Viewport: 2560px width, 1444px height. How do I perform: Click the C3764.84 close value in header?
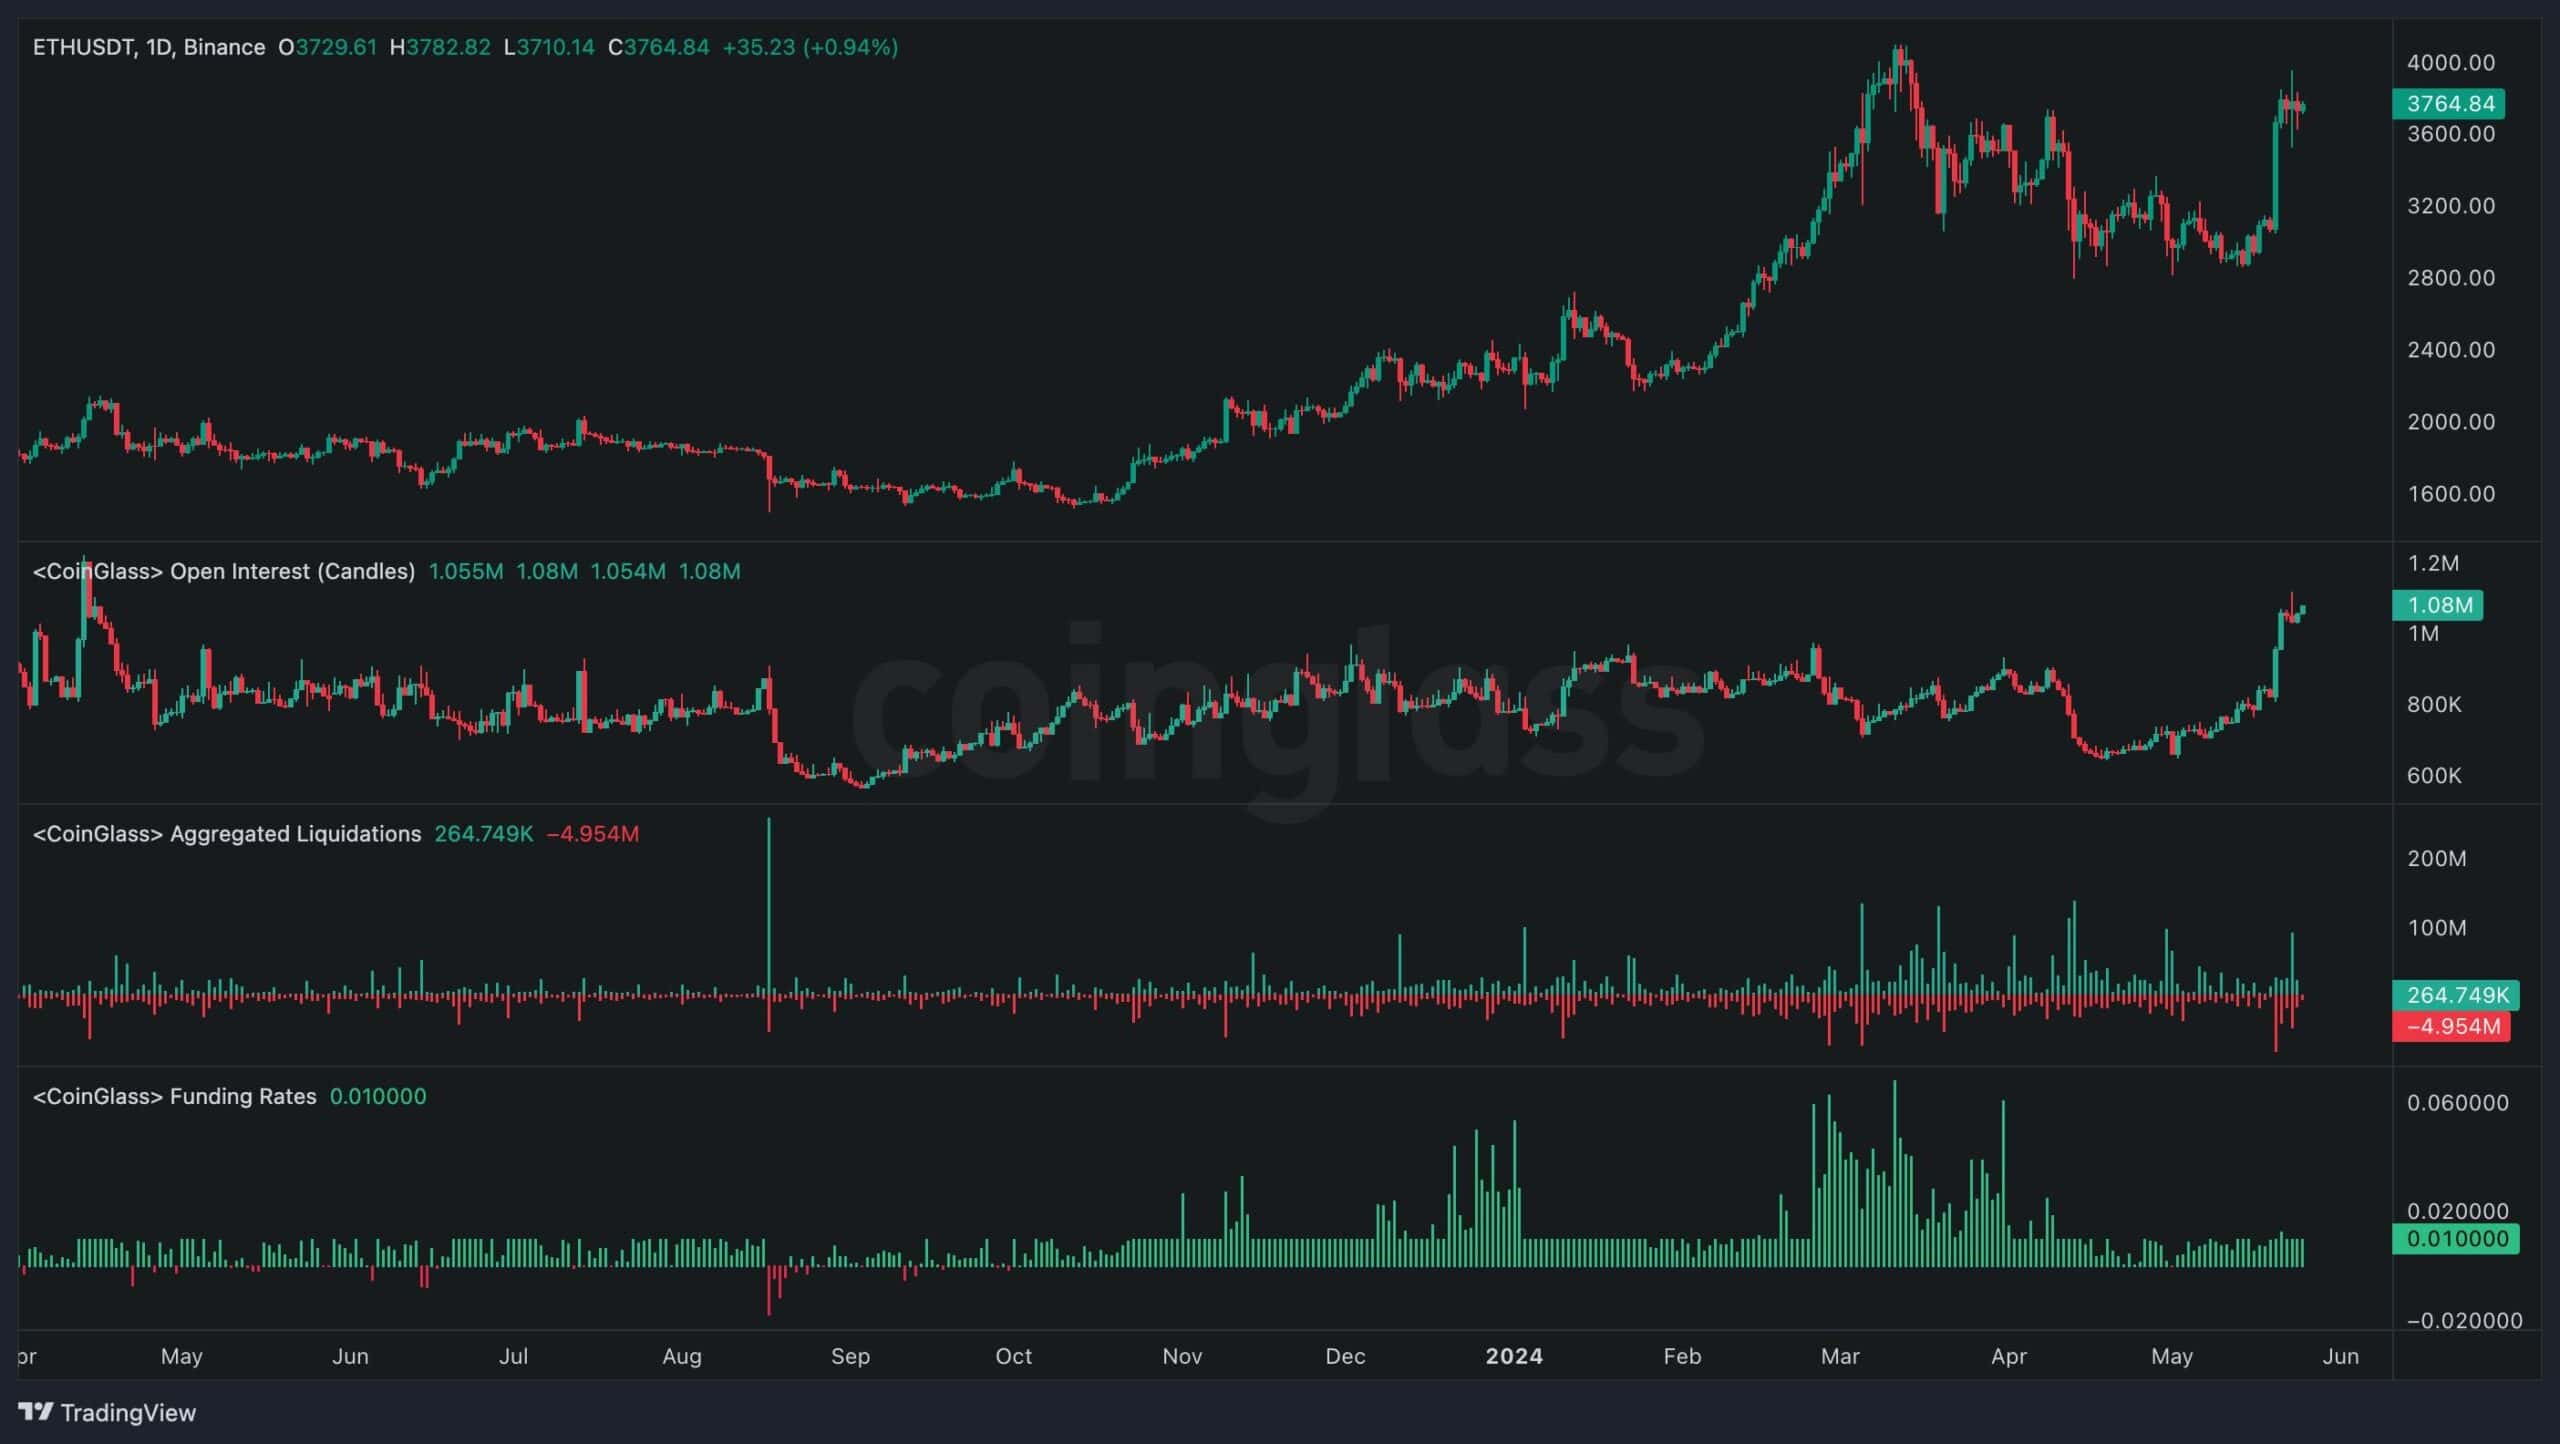coord(659,47)
